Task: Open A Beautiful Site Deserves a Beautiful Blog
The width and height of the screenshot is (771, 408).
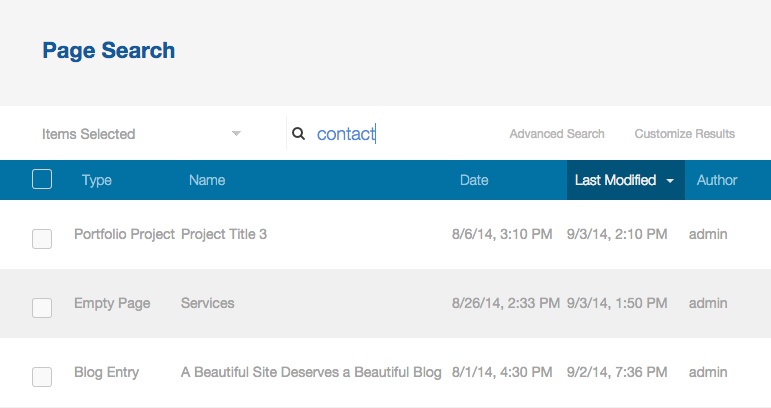Action: 311,372
